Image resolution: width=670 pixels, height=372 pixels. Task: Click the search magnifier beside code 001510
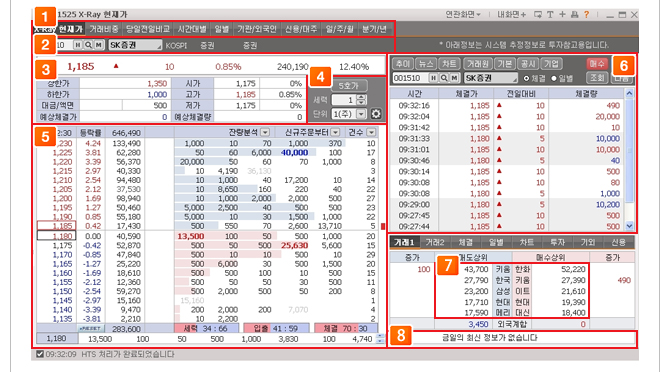(444, 78)
